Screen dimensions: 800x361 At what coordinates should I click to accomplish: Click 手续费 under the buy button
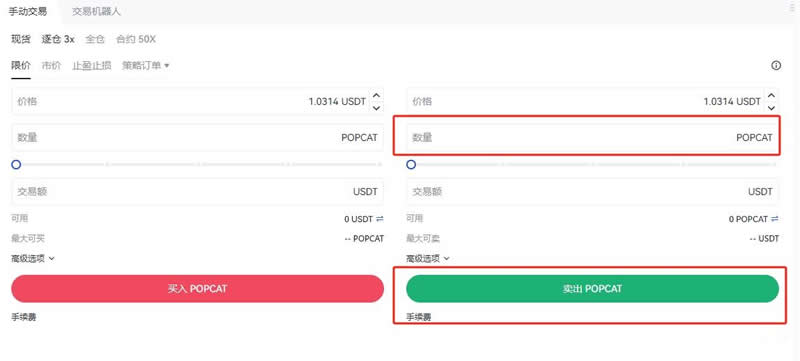tap(23, 317)
